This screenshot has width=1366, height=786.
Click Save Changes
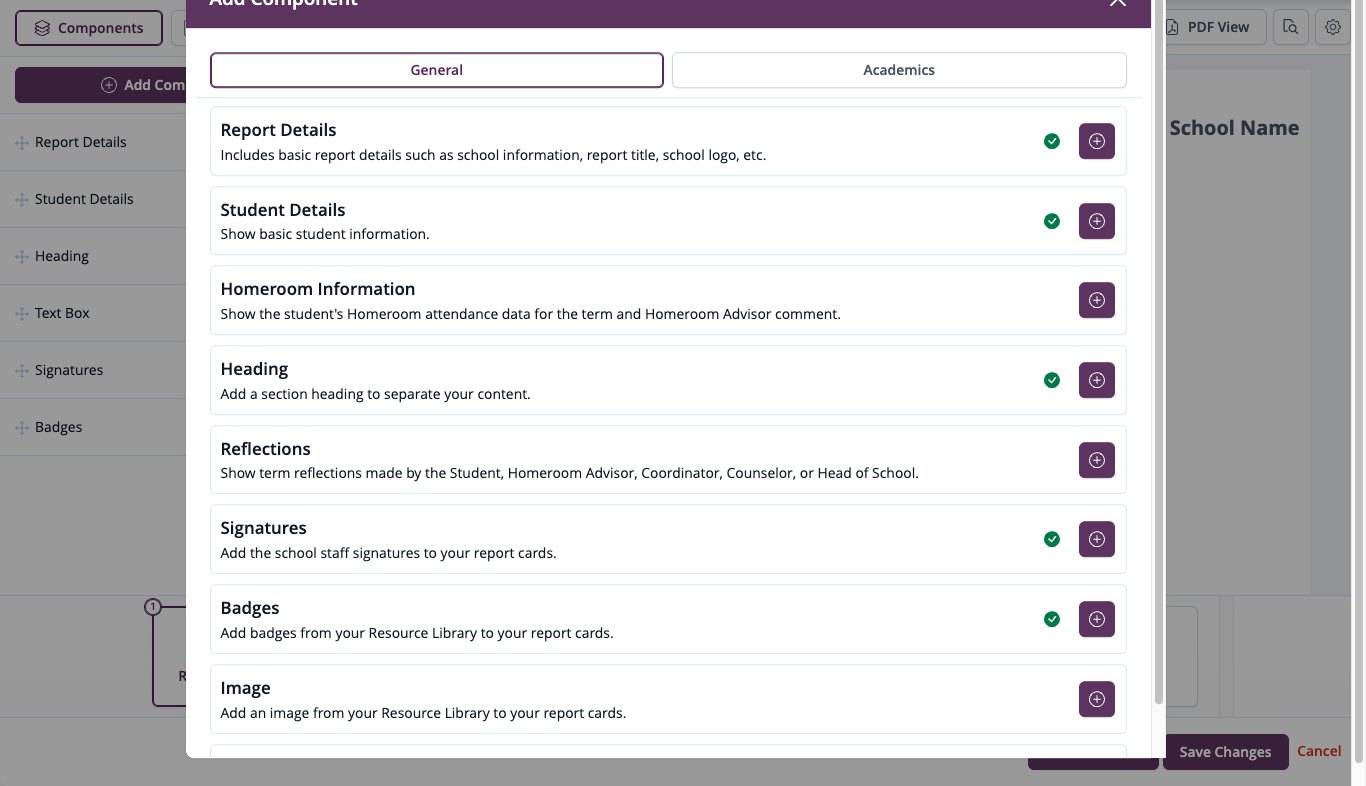pyautogui.click(x=1225, y=752)
